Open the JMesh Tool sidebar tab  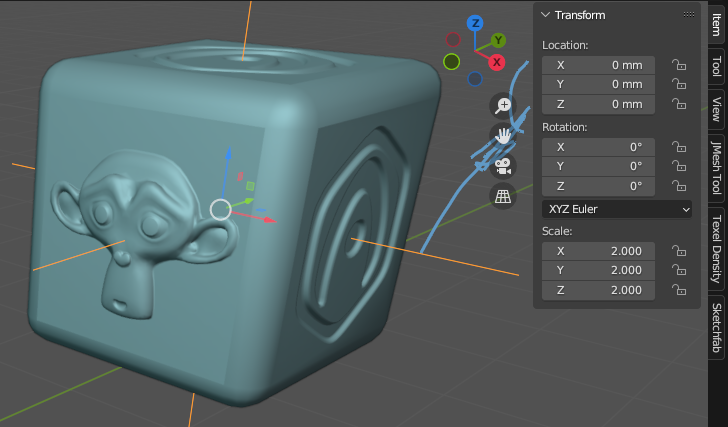pos(716,168)
